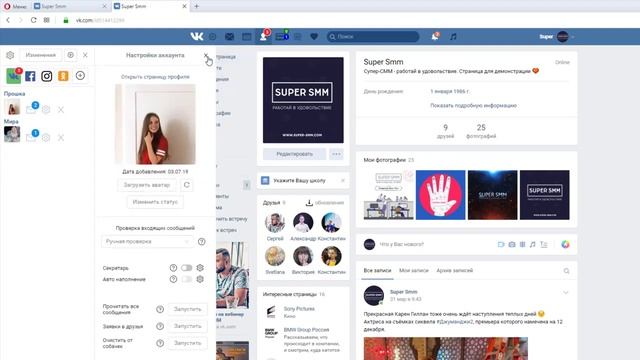Expand the Super profile menu arrow in header
640x360 pixels.
point(573,37)
